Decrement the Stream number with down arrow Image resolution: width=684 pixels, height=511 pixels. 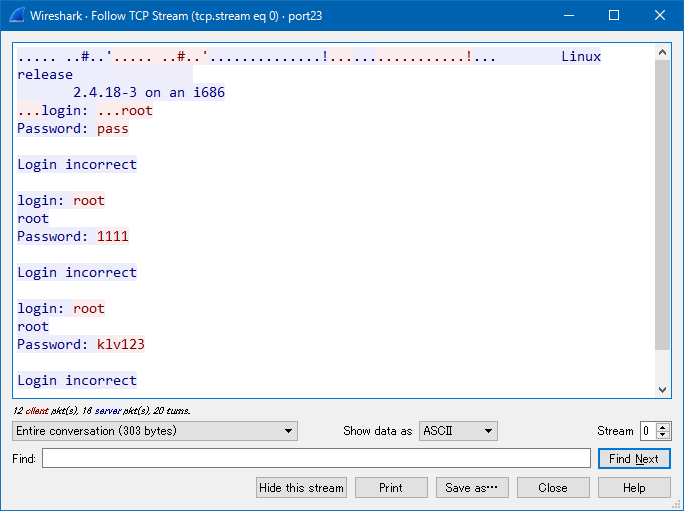tap(664, 436)
